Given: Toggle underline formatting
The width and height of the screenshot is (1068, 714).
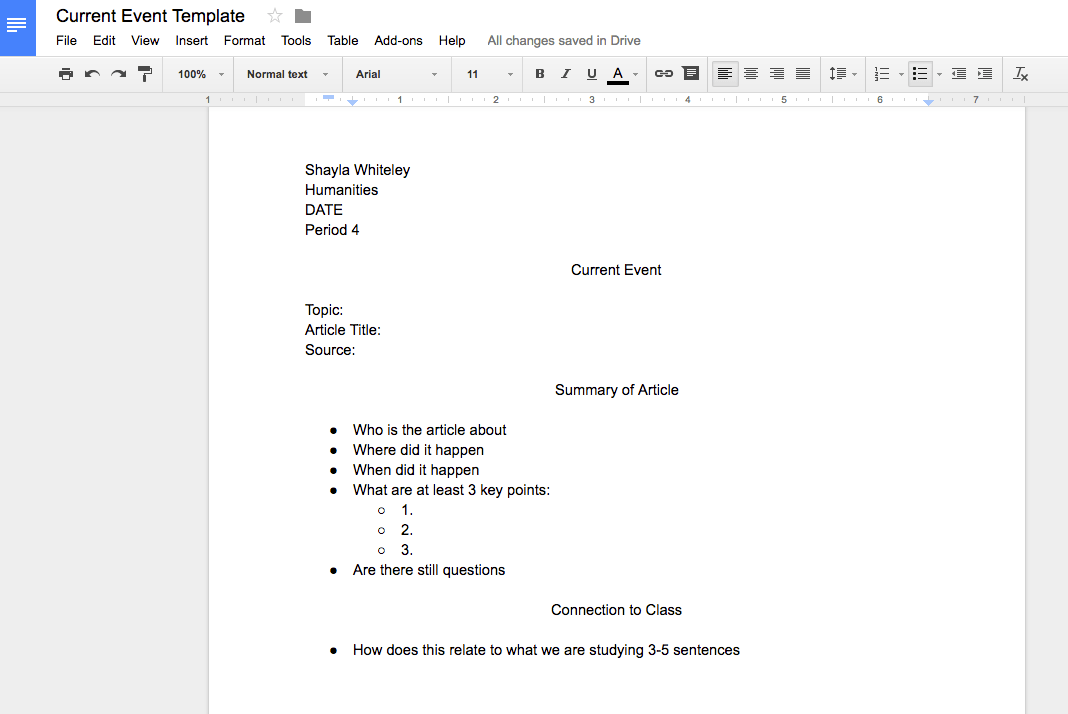Looking at the screenshot, I should 592,74.
